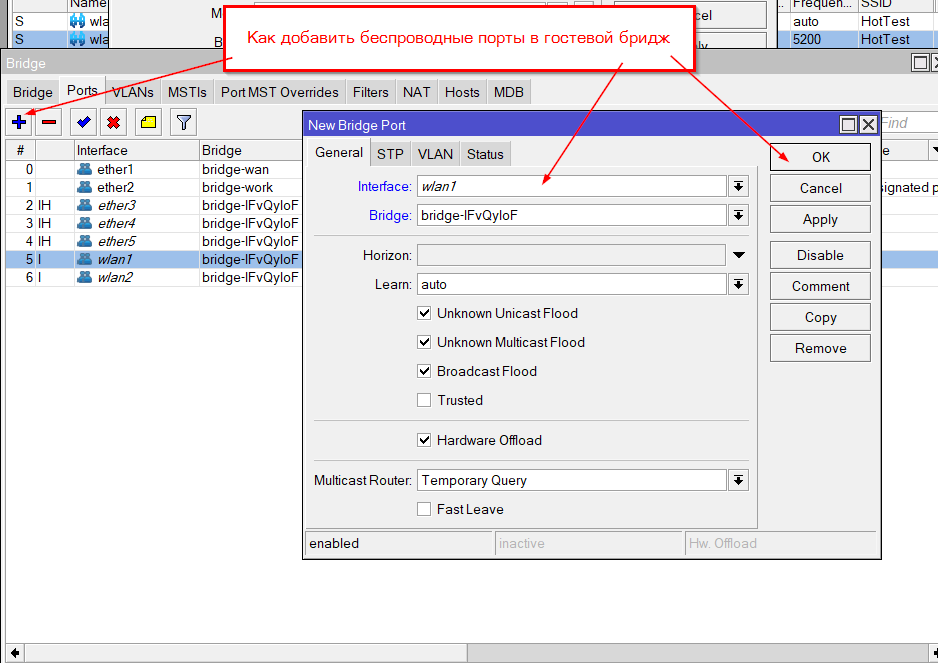Click Multicast Router field Temporary Query

pyautogui.click(x=572, y=480)
